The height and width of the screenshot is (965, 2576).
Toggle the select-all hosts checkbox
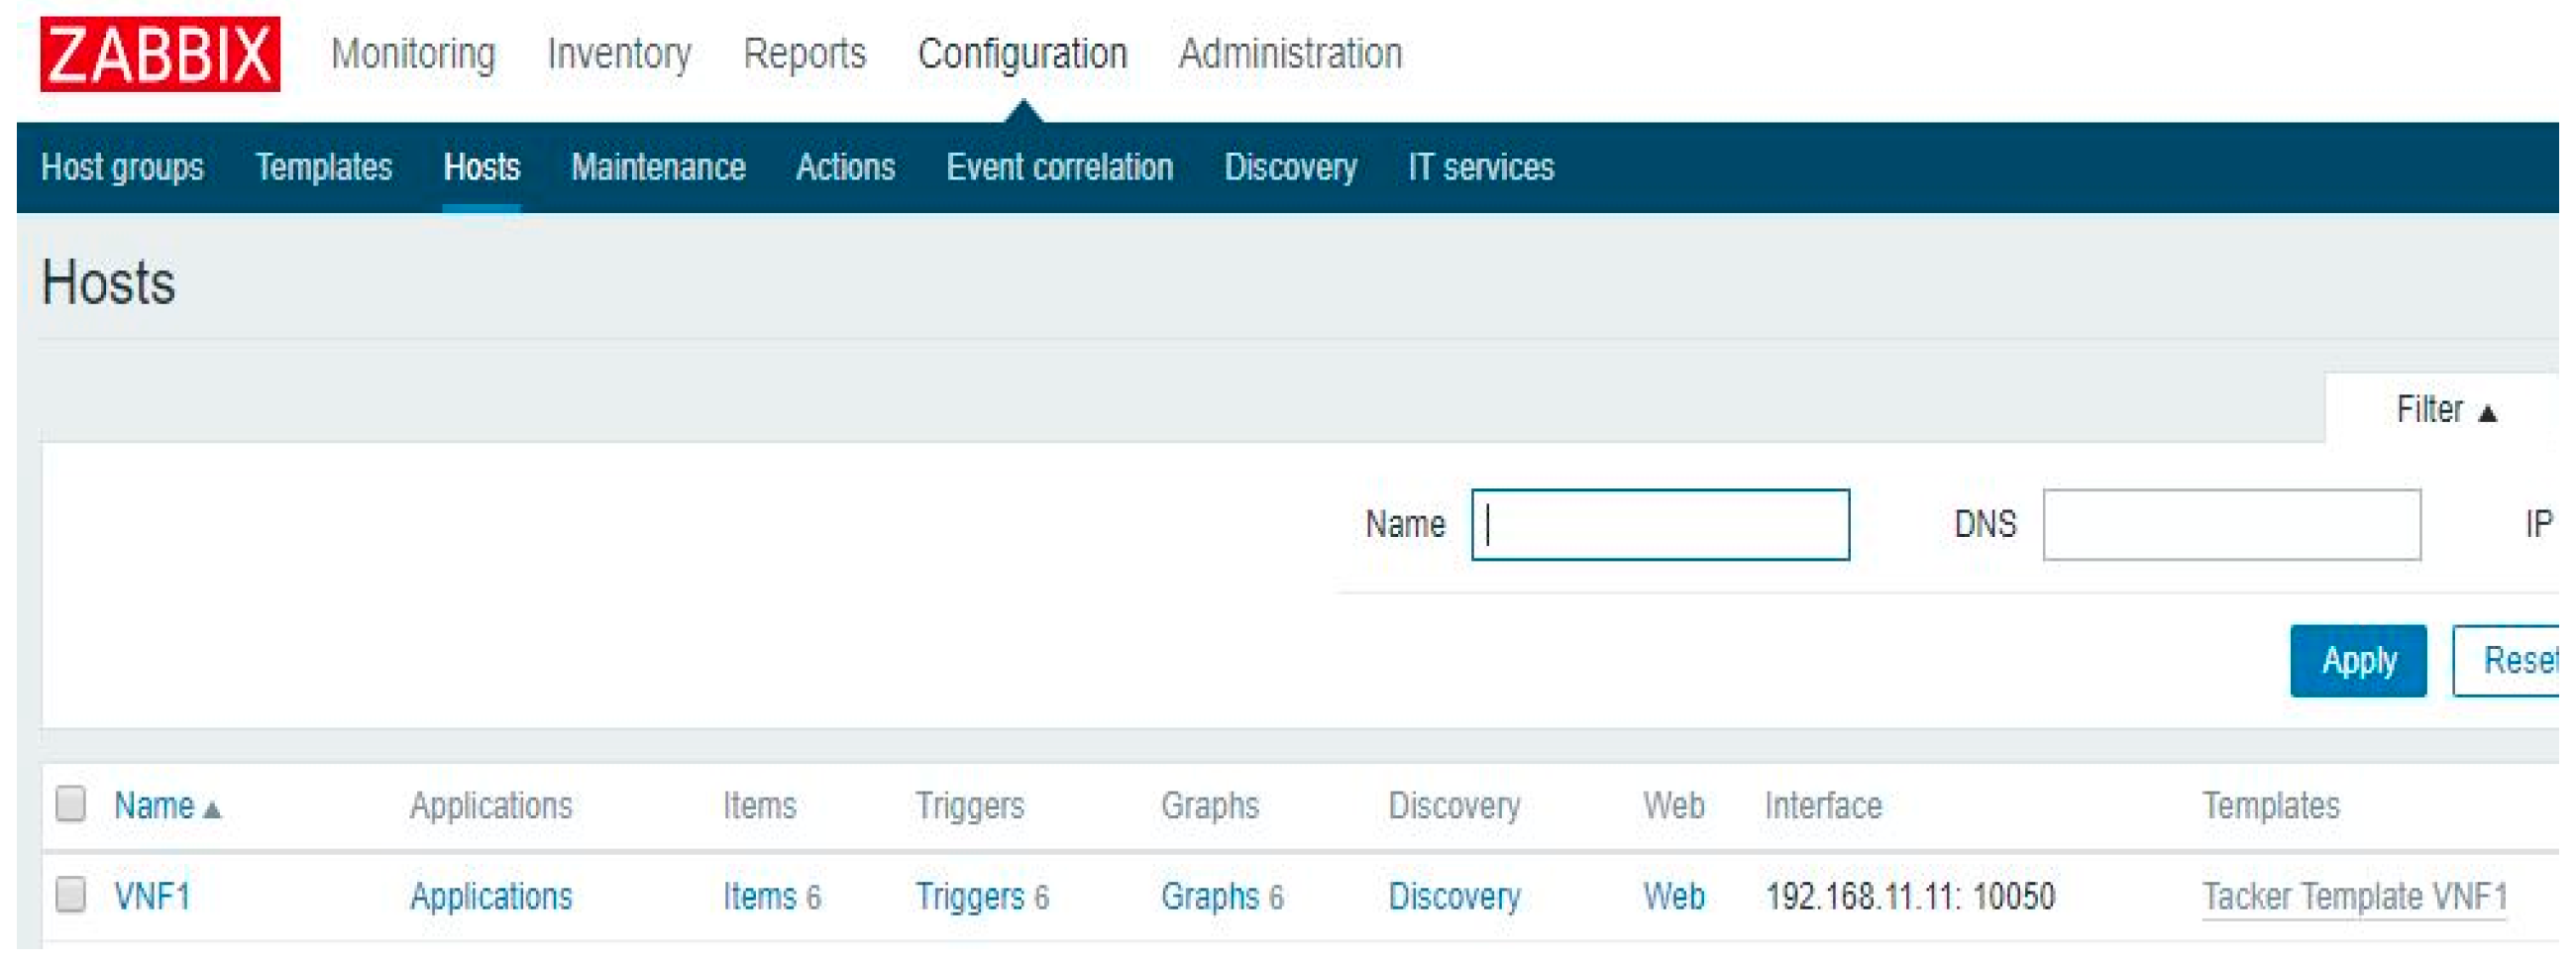70,804
